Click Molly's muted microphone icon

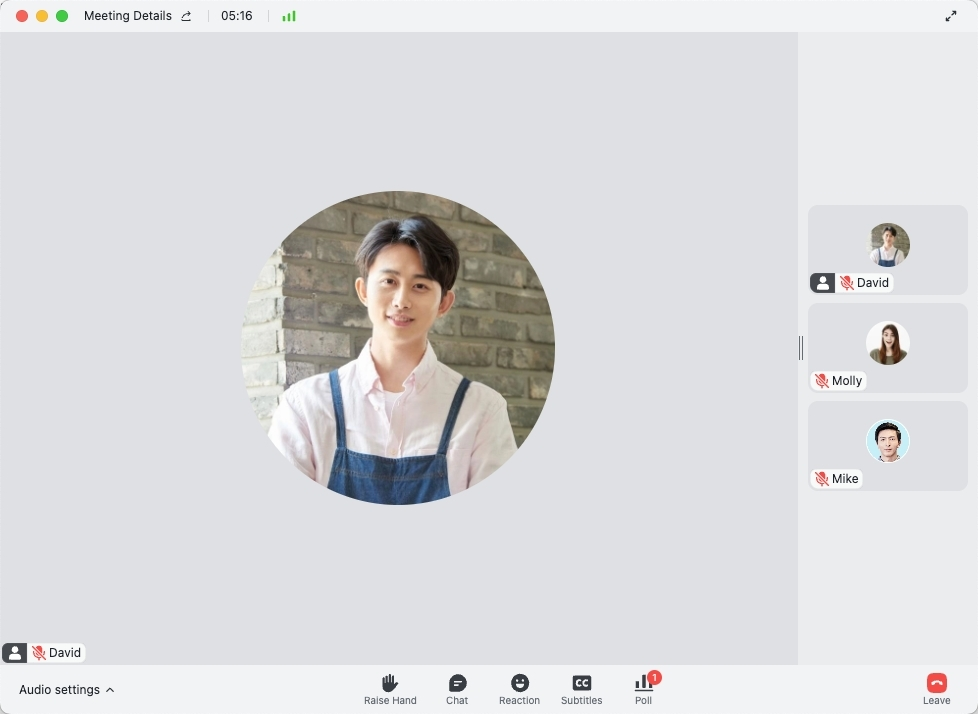[x=821, y=381]
